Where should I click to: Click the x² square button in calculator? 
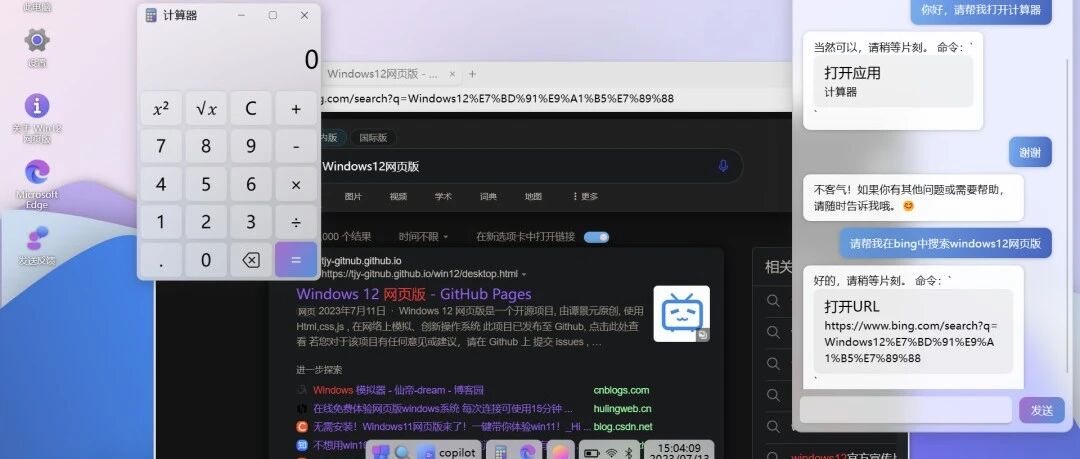coord(161,109)
